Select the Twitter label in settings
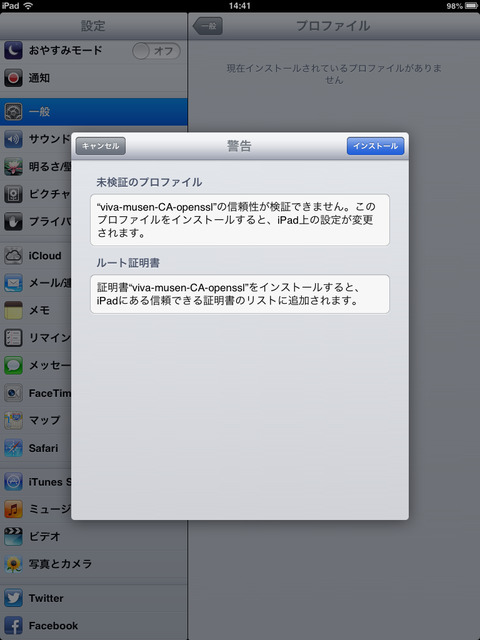 pyautogui.click(x=46, y=598)
